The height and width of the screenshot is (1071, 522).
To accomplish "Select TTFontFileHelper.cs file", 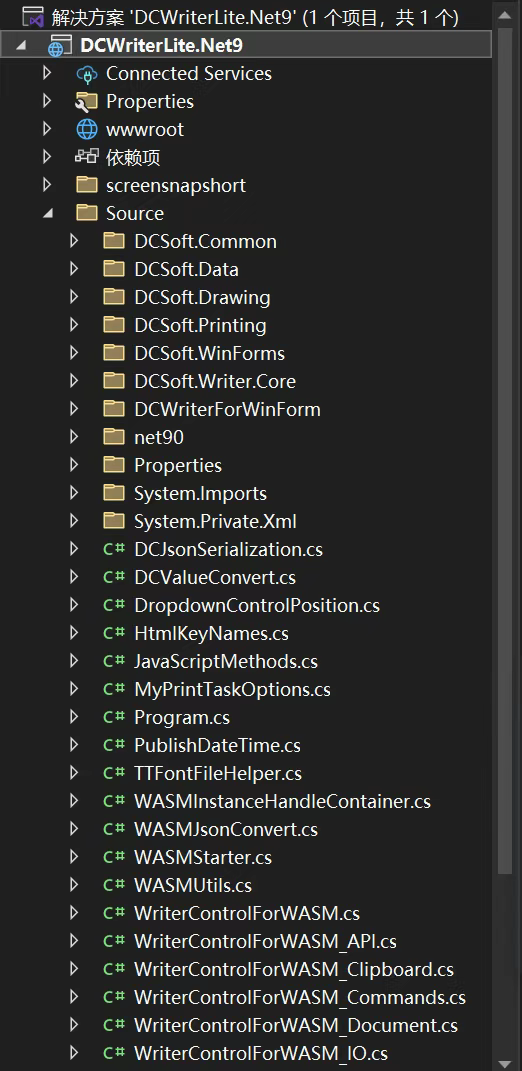I will [218, 773].
